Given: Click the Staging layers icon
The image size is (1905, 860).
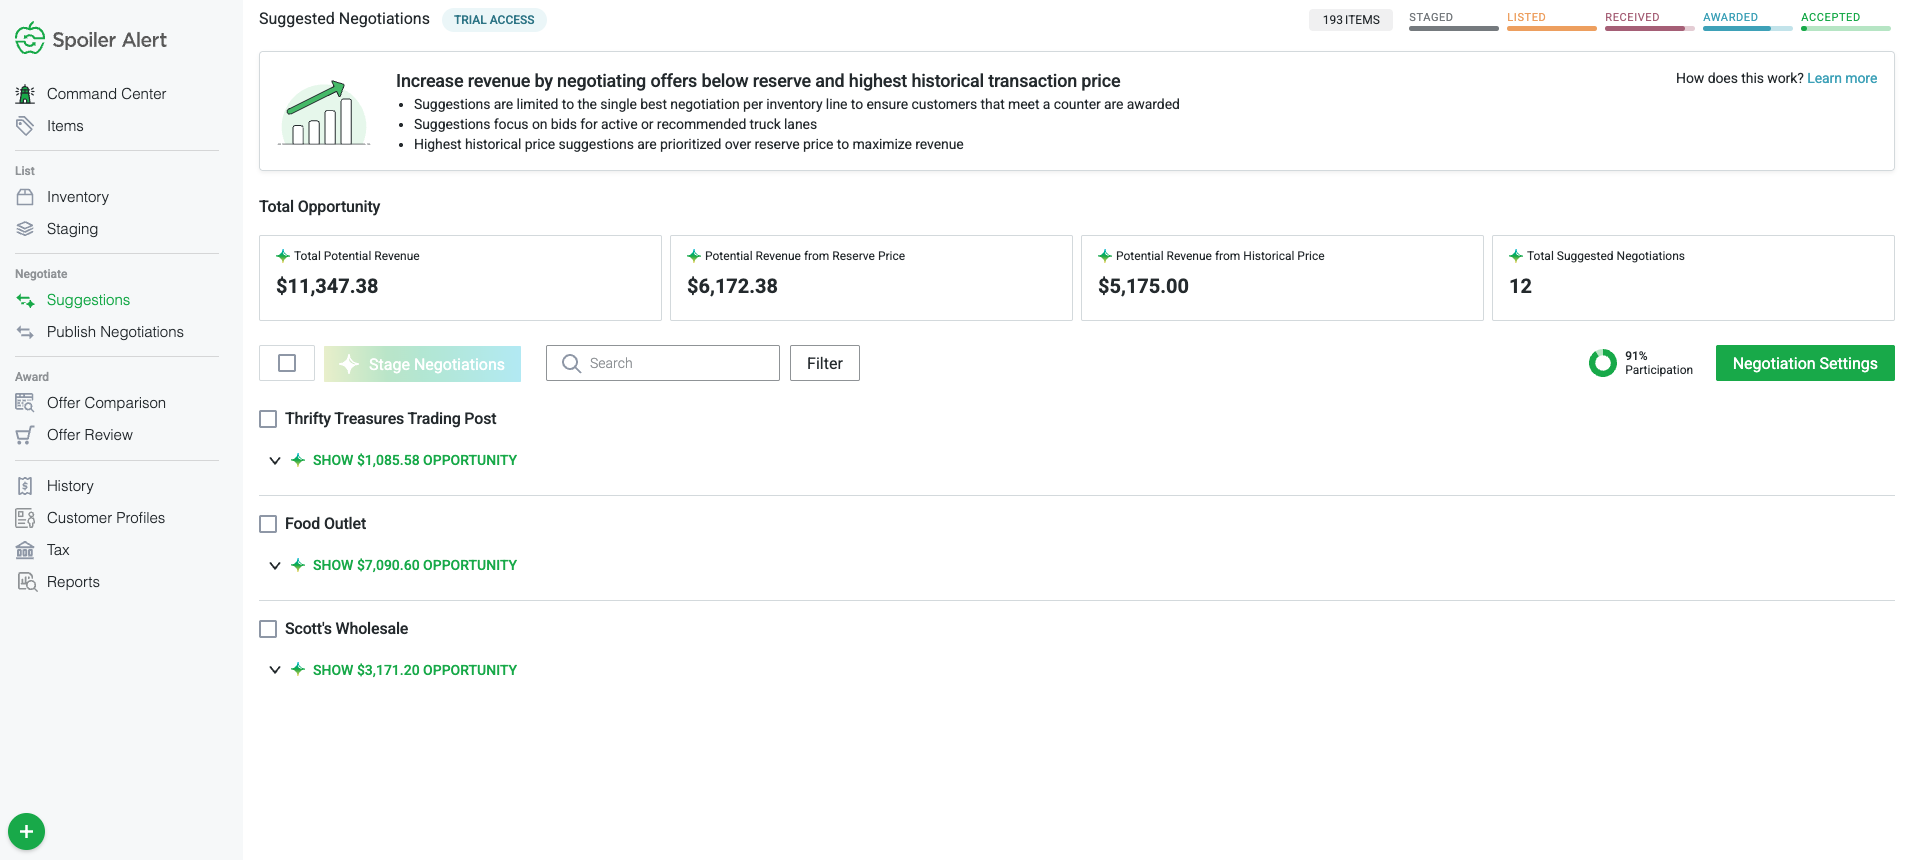Looking at the screenshot, I should click(x=25, y=229).
